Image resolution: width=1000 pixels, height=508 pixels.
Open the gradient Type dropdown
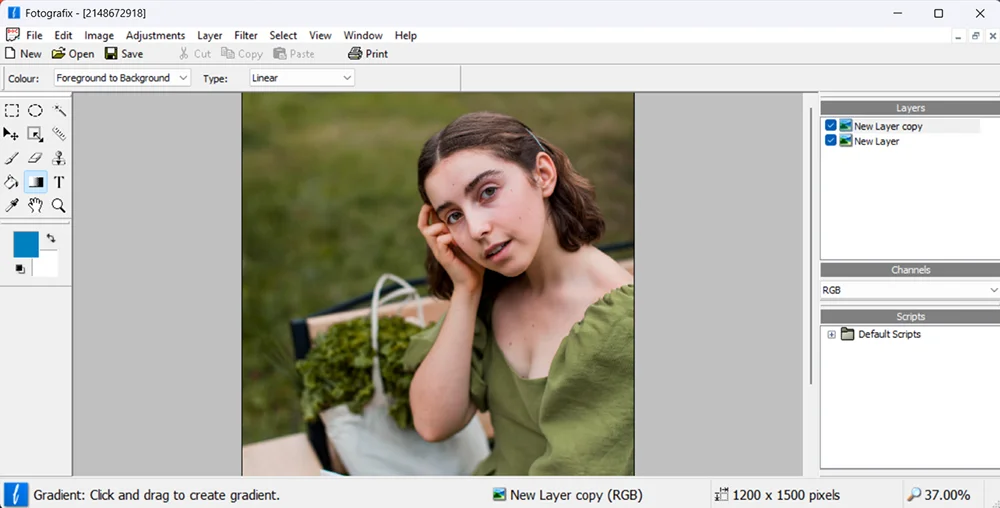301,78
